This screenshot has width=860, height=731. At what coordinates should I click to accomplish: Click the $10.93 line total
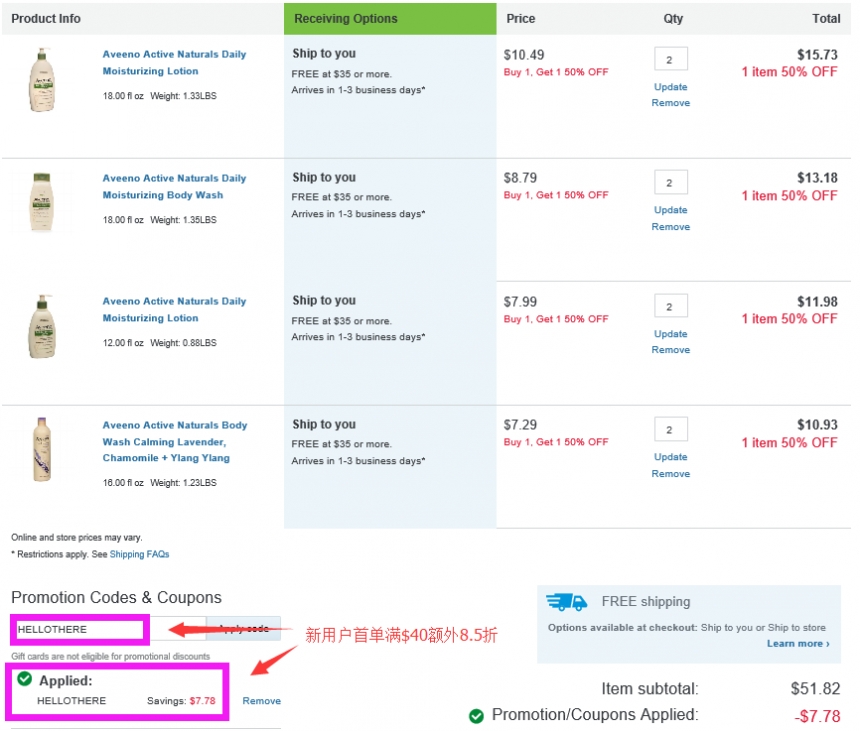coord(817,424)
